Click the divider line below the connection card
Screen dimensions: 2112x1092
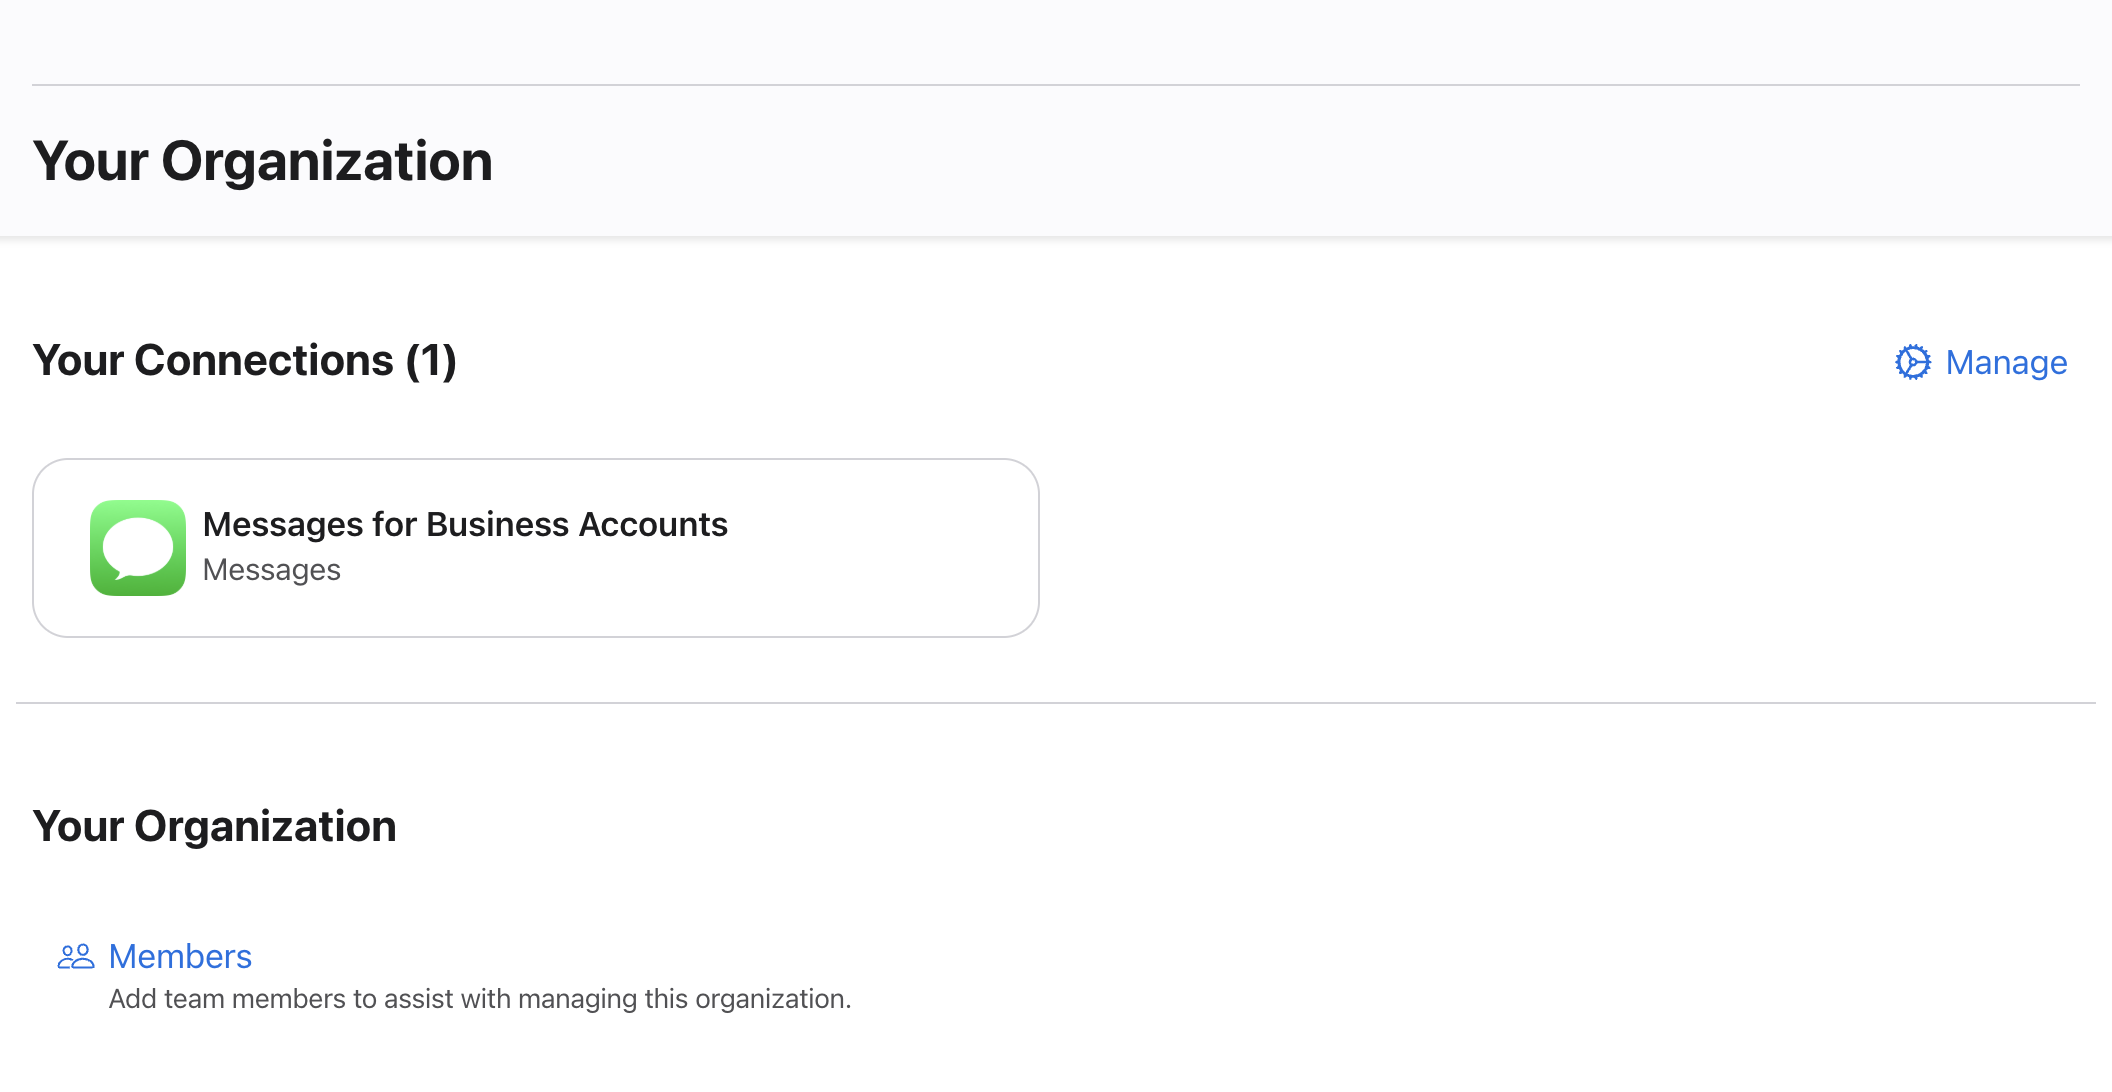1056,703
